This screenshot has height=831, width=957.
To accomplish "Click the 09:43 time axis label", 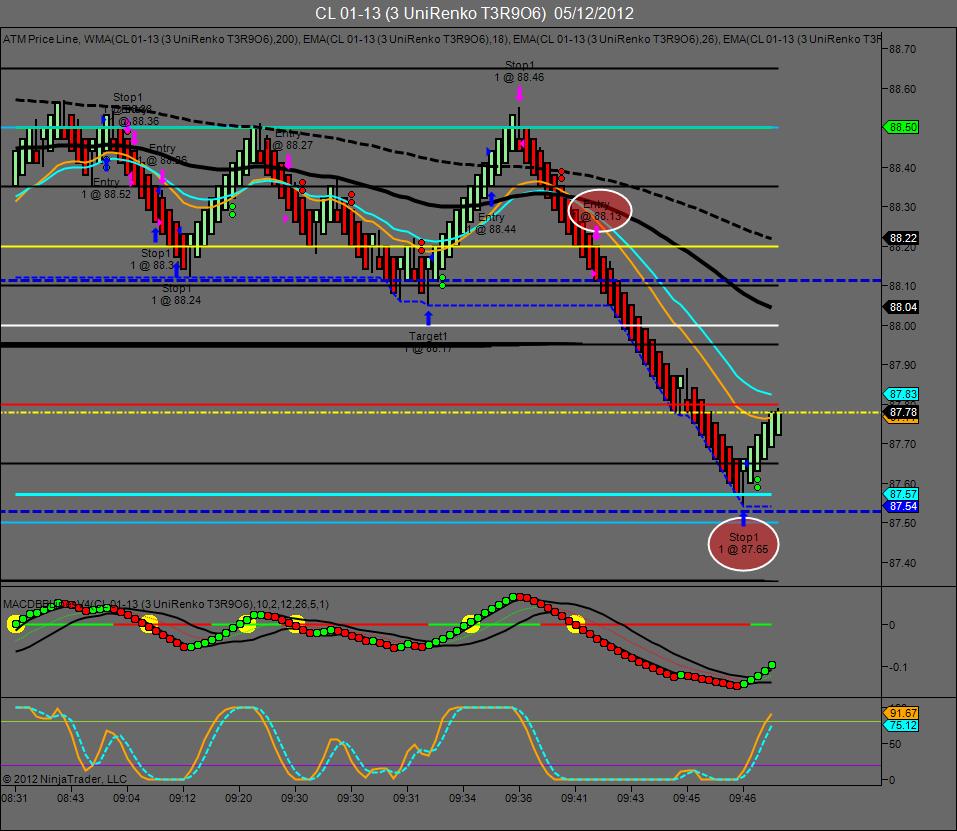I will 630,798.
